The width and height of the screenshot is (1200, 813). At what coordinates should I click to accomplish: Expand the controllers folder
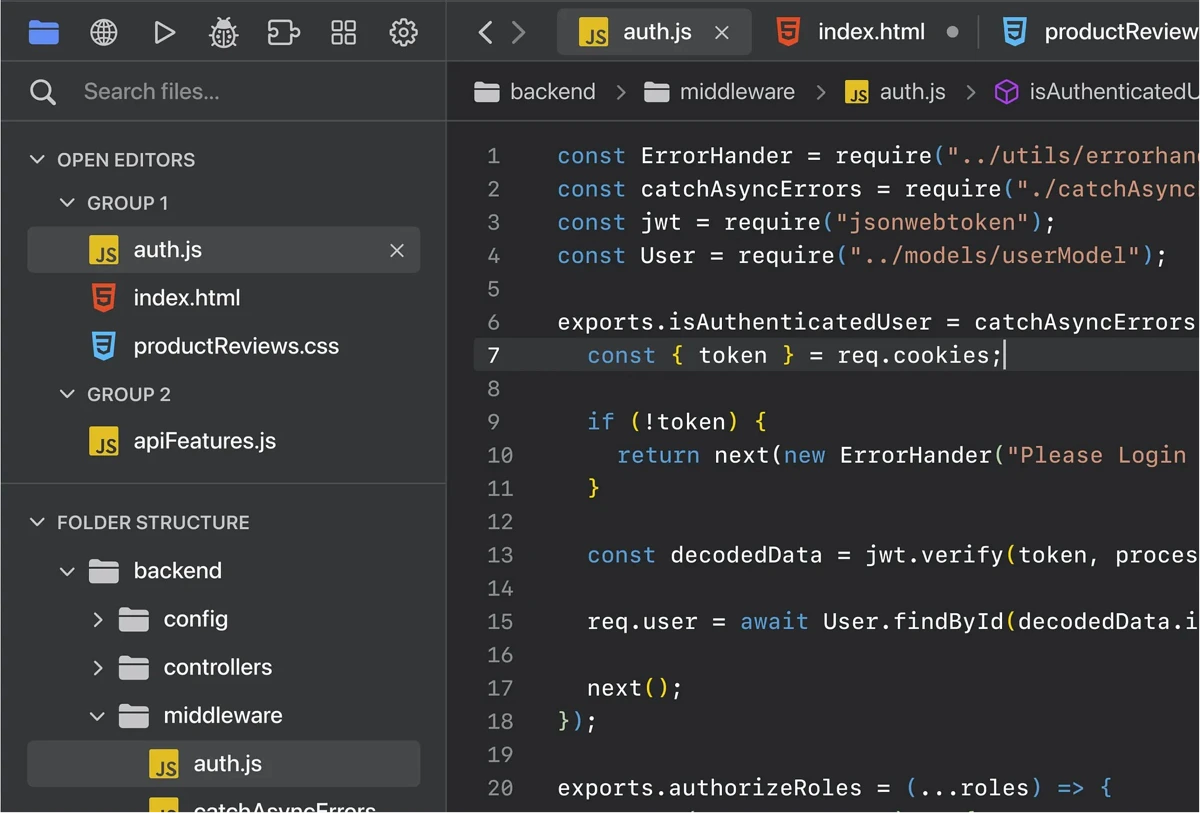[x=98, y=667]
